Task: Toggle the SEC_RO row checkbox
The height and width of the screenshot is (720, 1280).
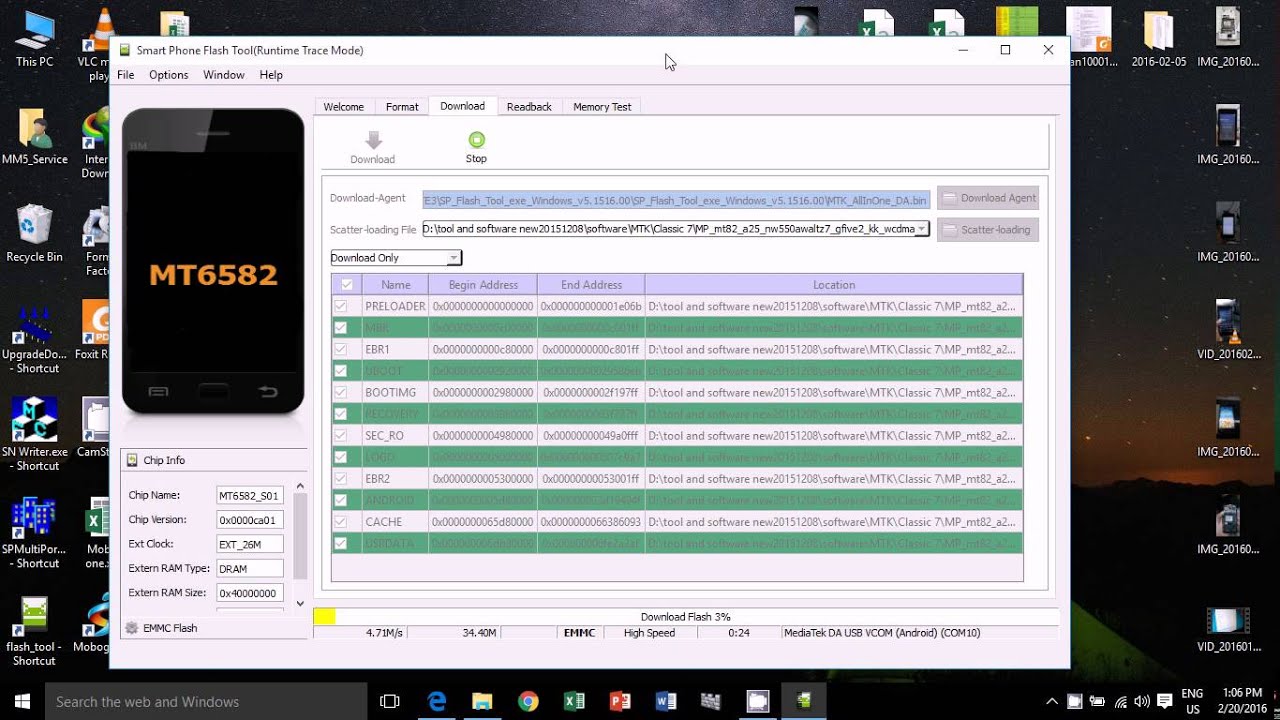Action: (x=341, y=435)
